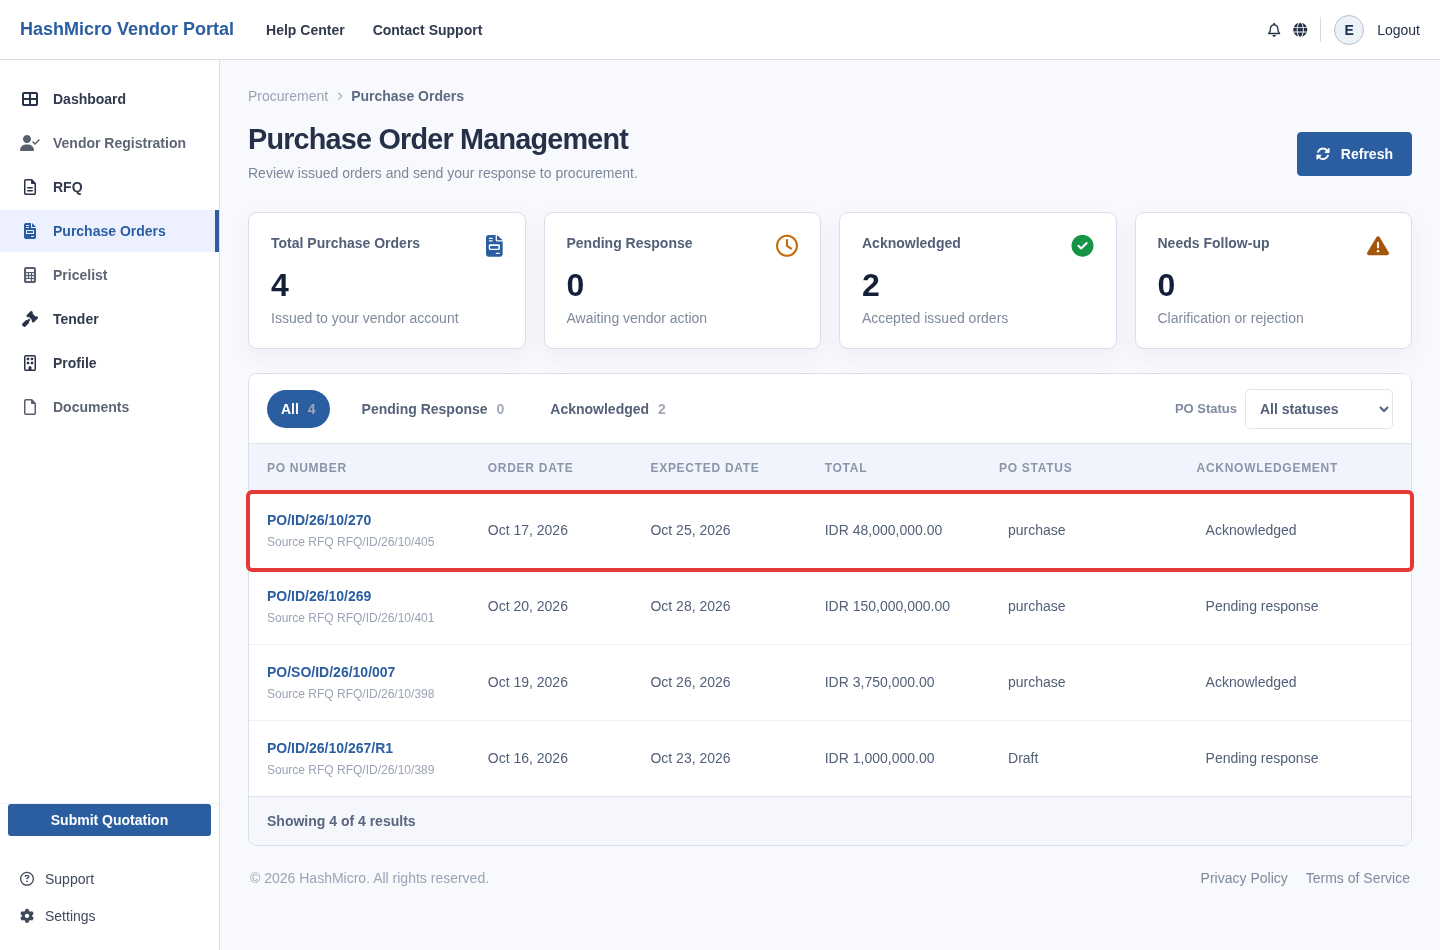This screenshot has width=1440, height=950.
Task: Switch to Pending Response tab
Action: coord(433,409)
